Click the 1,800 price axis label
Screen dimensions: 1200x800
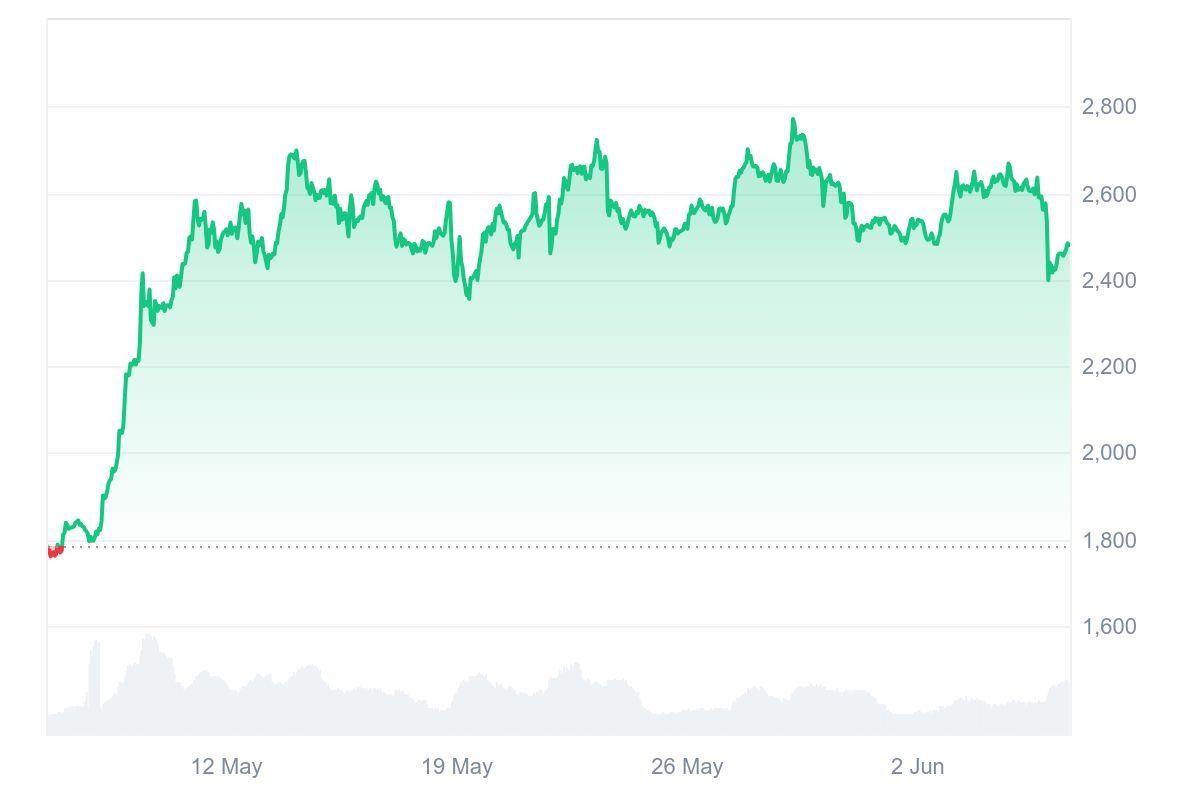(x=1108, y=540)
